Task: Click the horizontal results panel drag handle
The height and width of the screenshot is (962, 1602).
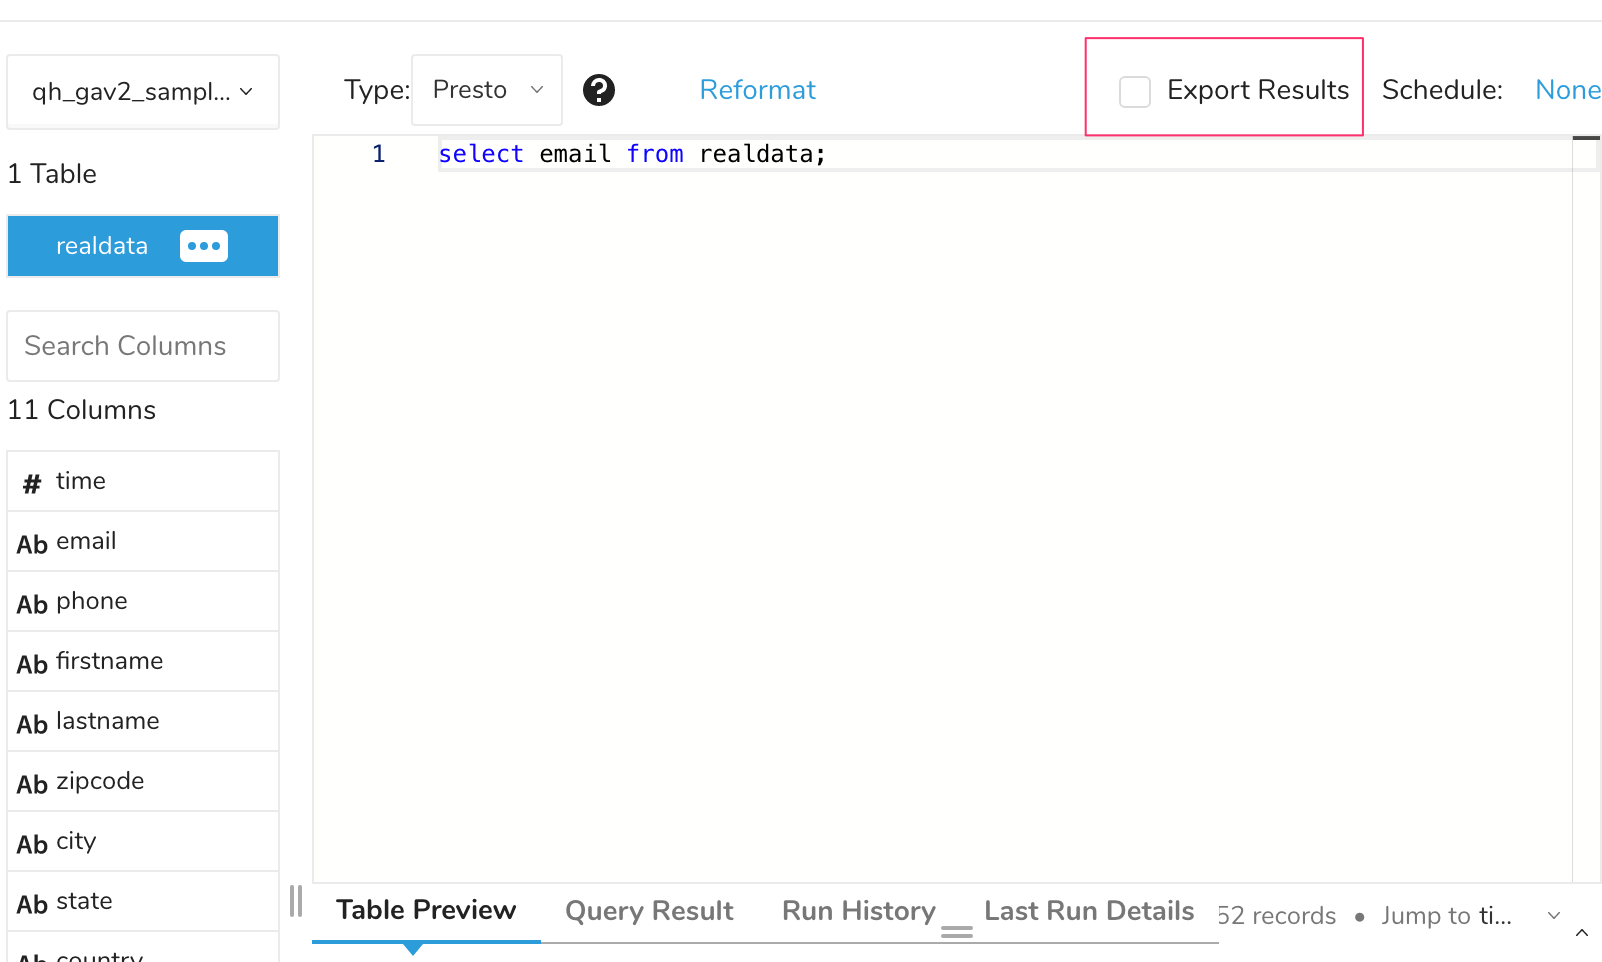Action: tap(957, 932)
